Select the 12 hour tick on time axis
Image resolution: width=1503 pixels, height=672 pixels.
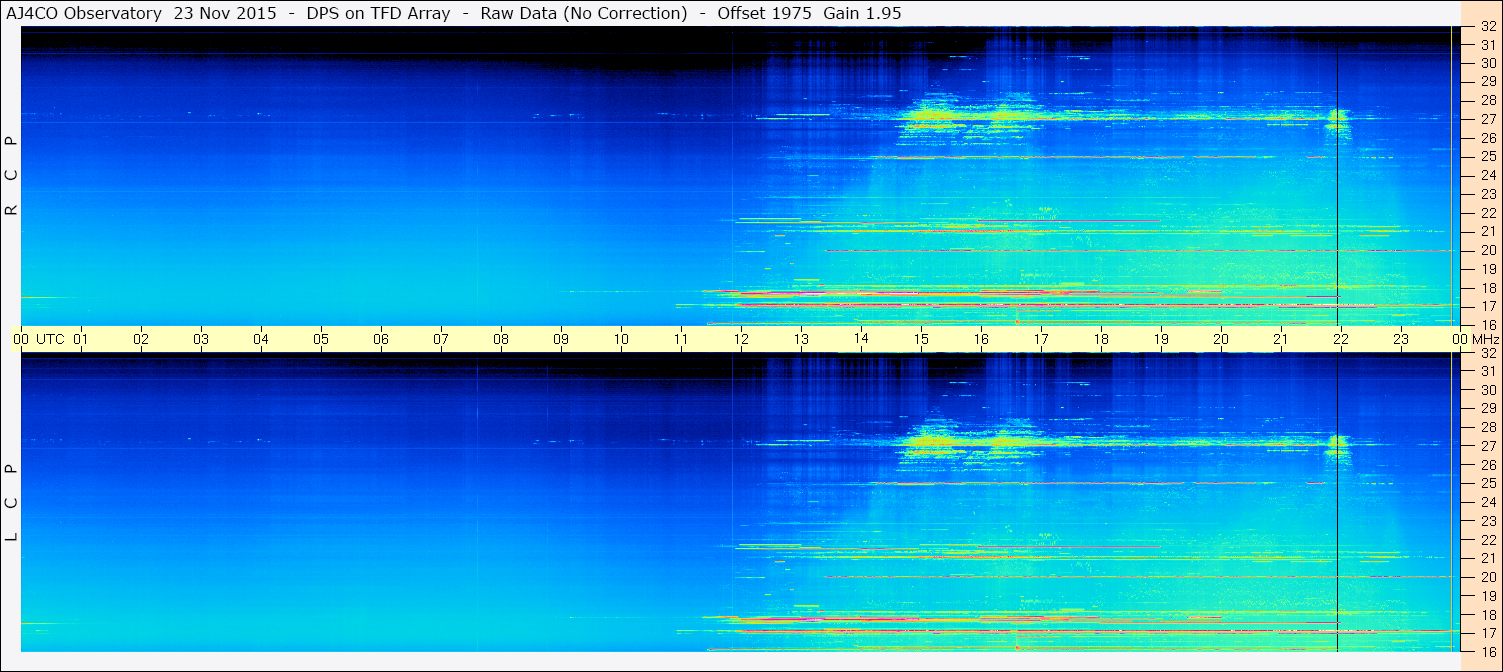(x=741, y=339)
